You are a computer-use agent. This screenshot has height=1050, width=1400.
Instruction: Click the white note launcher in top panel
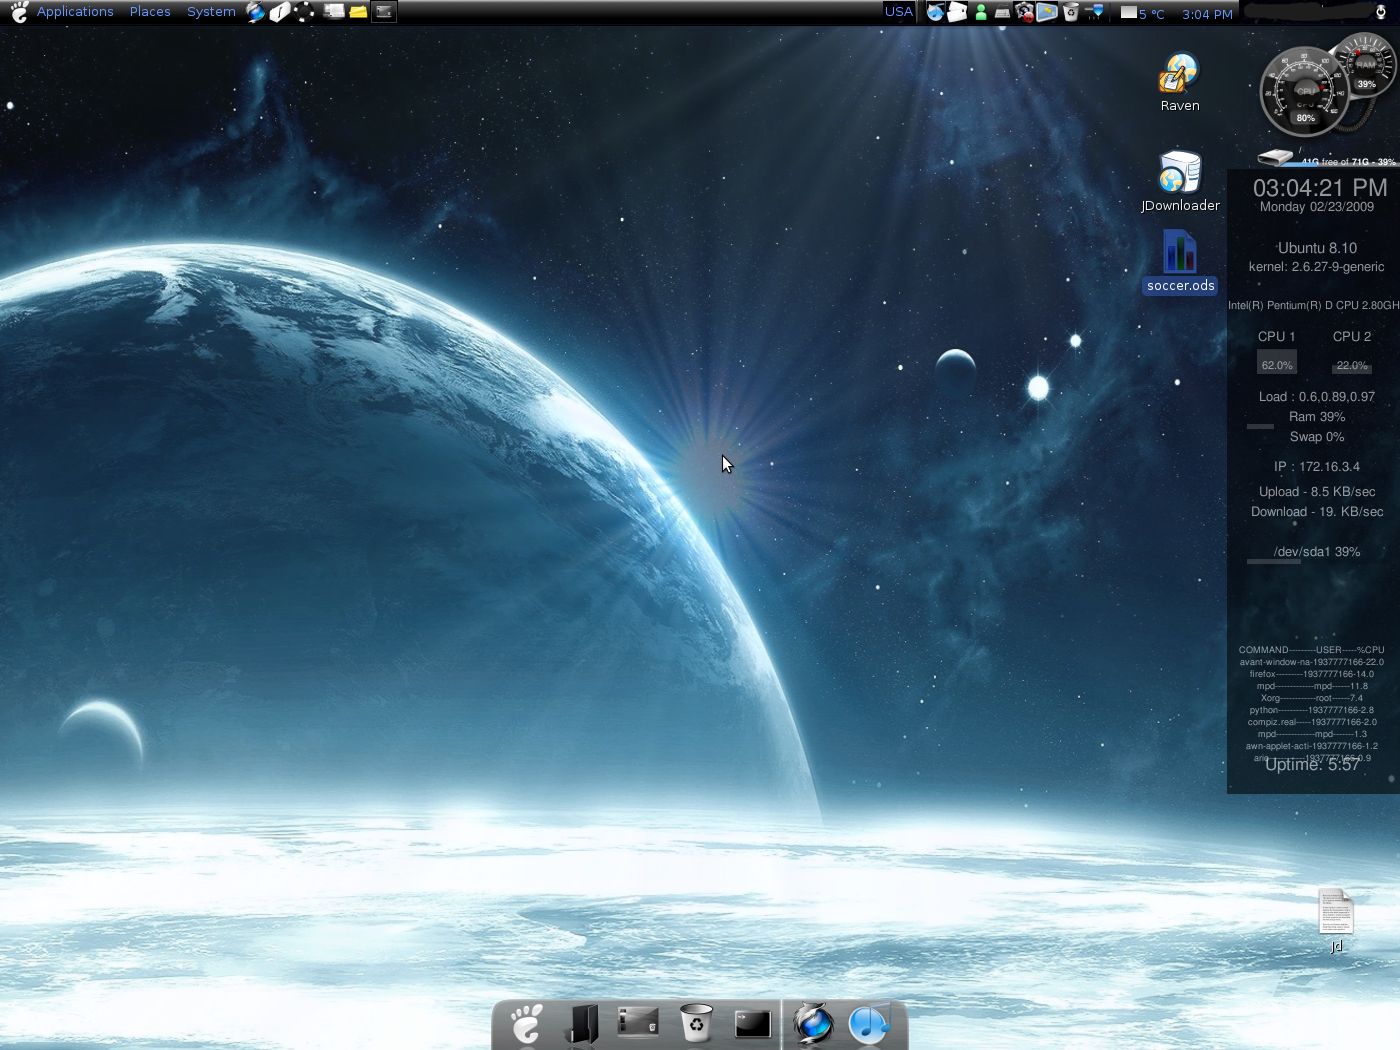(x=280, y=12)
